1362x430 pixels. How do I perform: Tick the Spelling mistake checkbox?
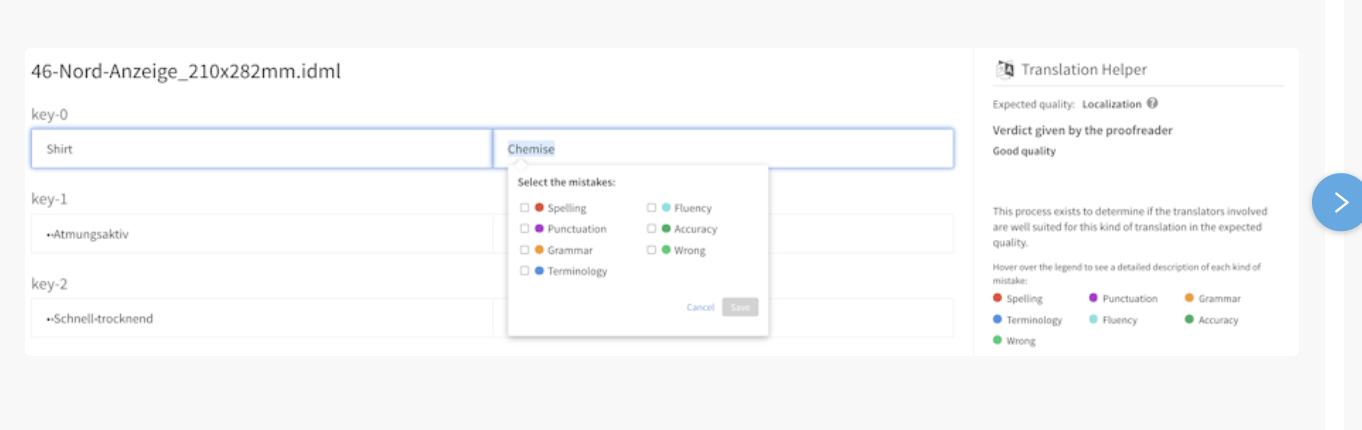(524, 208)
